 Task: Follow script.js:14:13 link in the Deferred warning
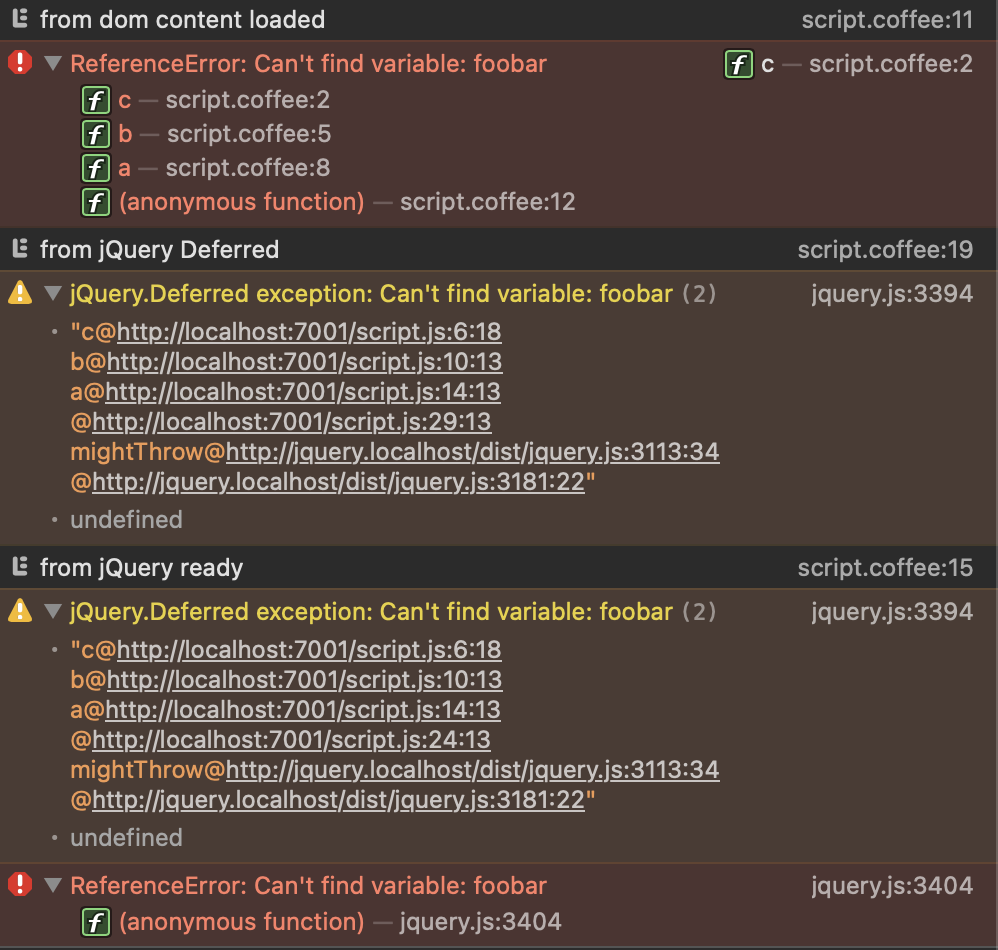click(302, 391)
